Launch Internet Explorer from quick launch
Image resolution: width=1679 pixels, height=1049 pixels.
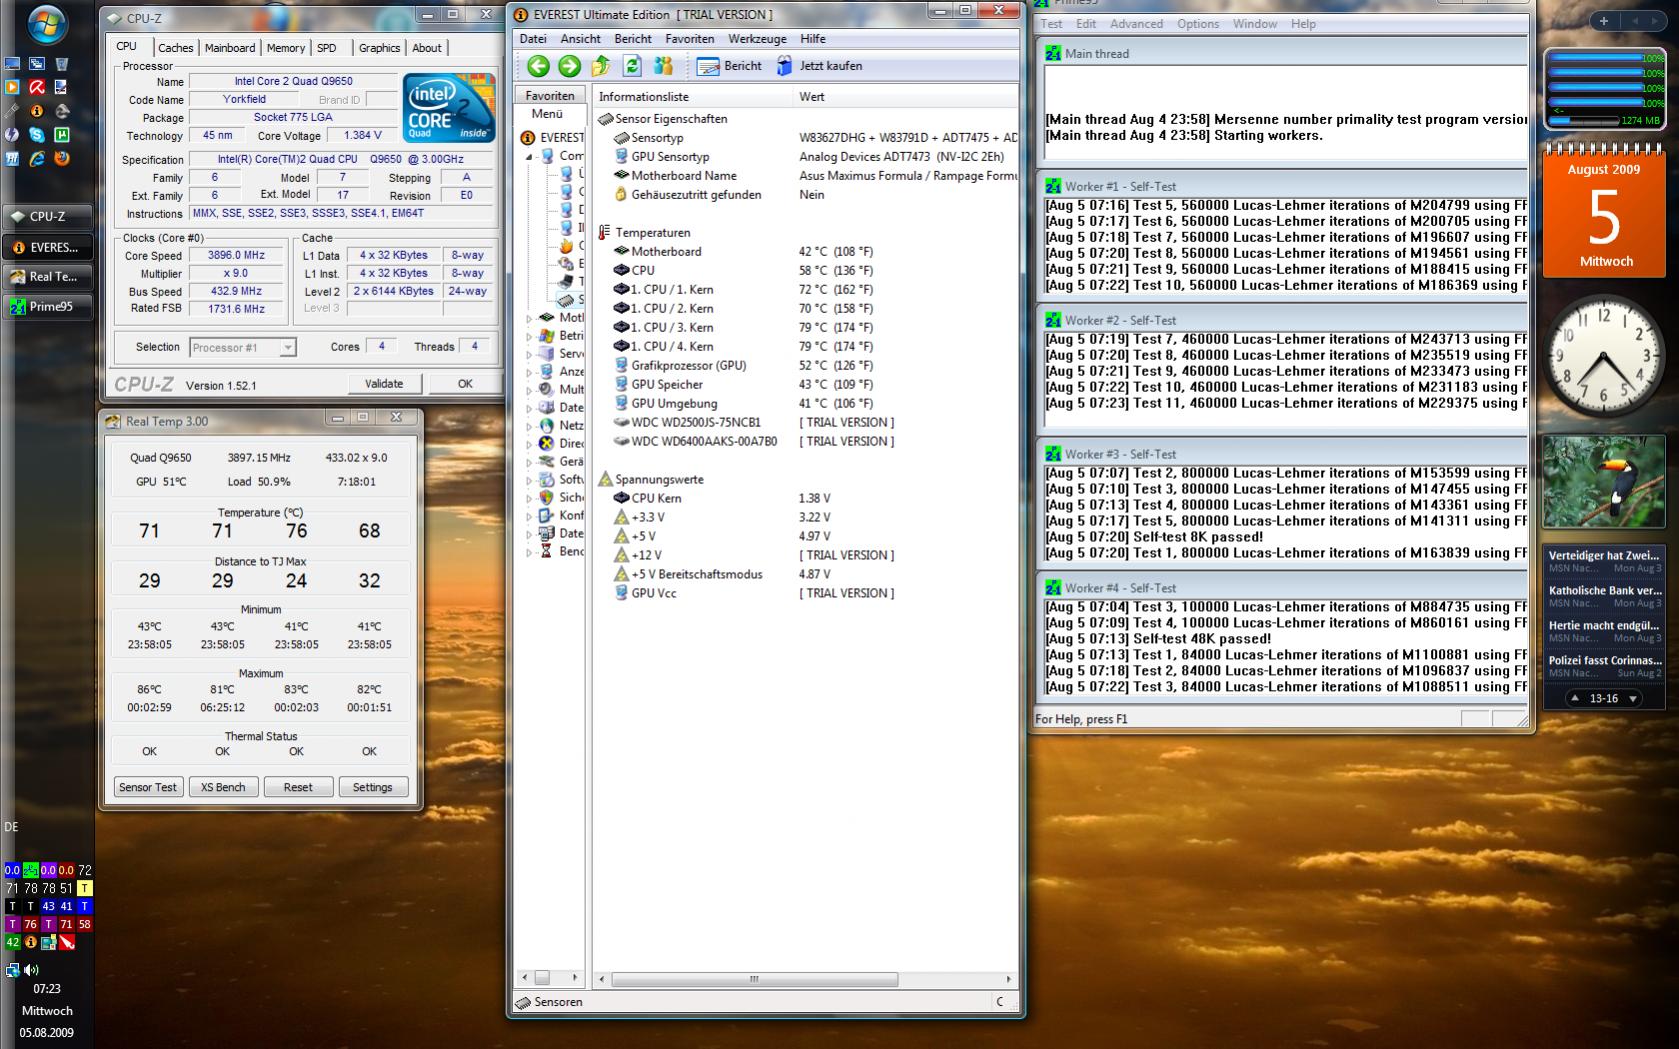(x=37, y=159)
